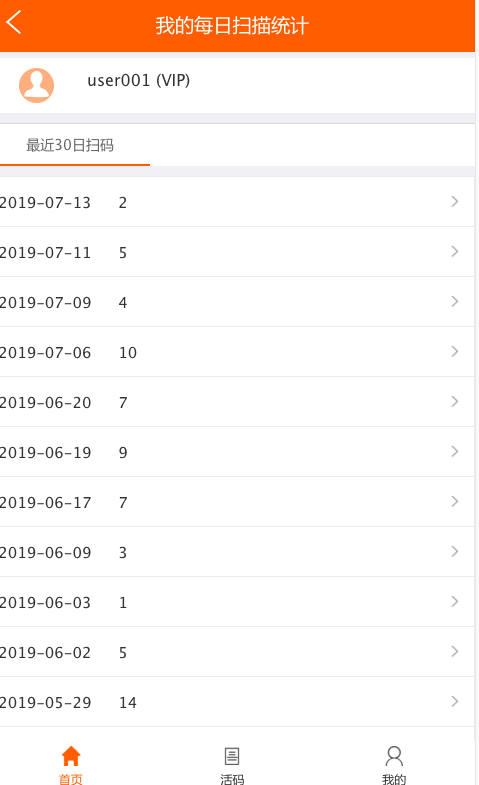Click the 我的每日扫描统计 header title
Viewport: 479px width, 785px height.
(x=232, y=26)
